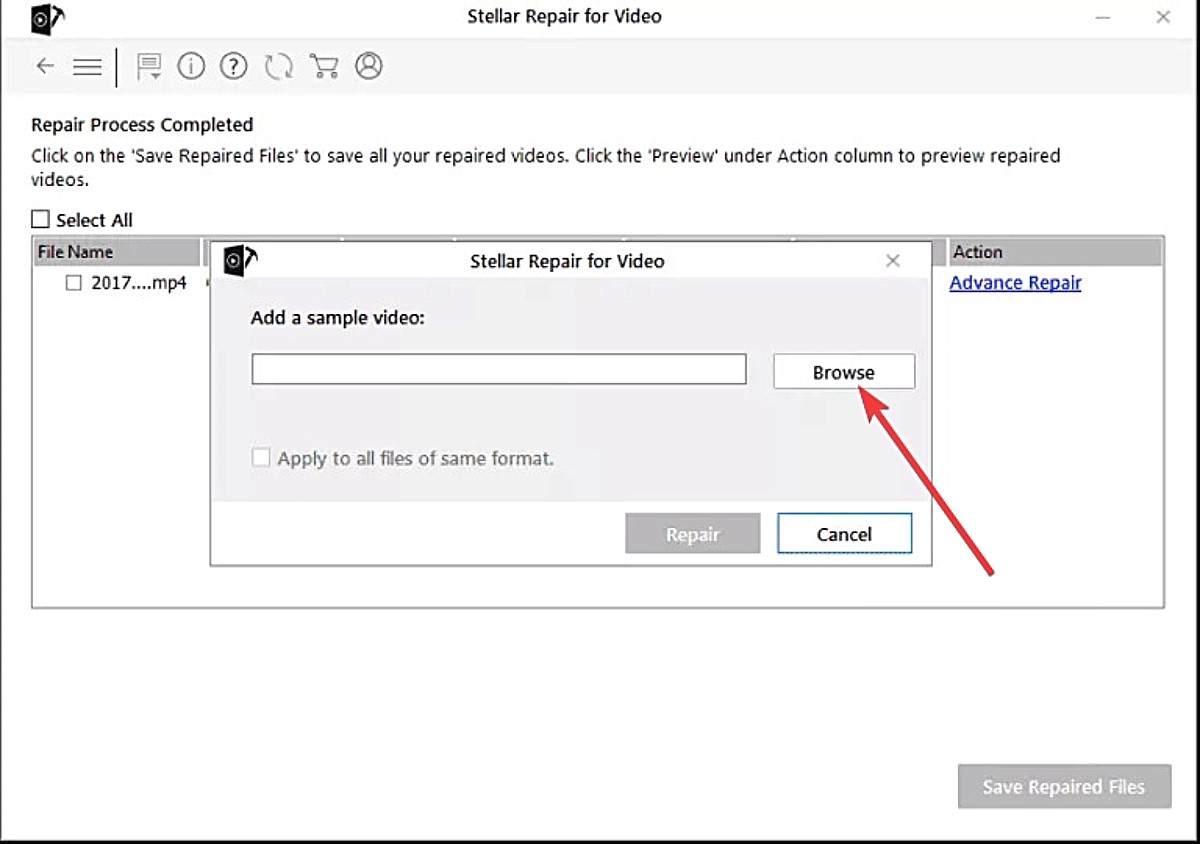Click the 'Repair Process Completed' heading
Image resolution: width=1200 pixels, height=844 pixels.
[x=142, y=125]
